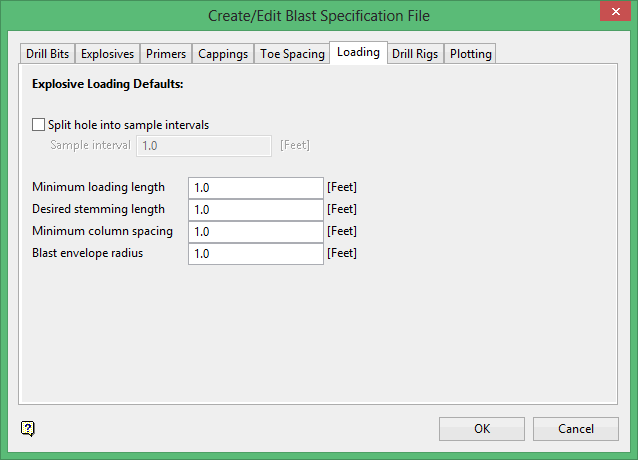Click the disabled Sample interval field

tap(204, 146)
